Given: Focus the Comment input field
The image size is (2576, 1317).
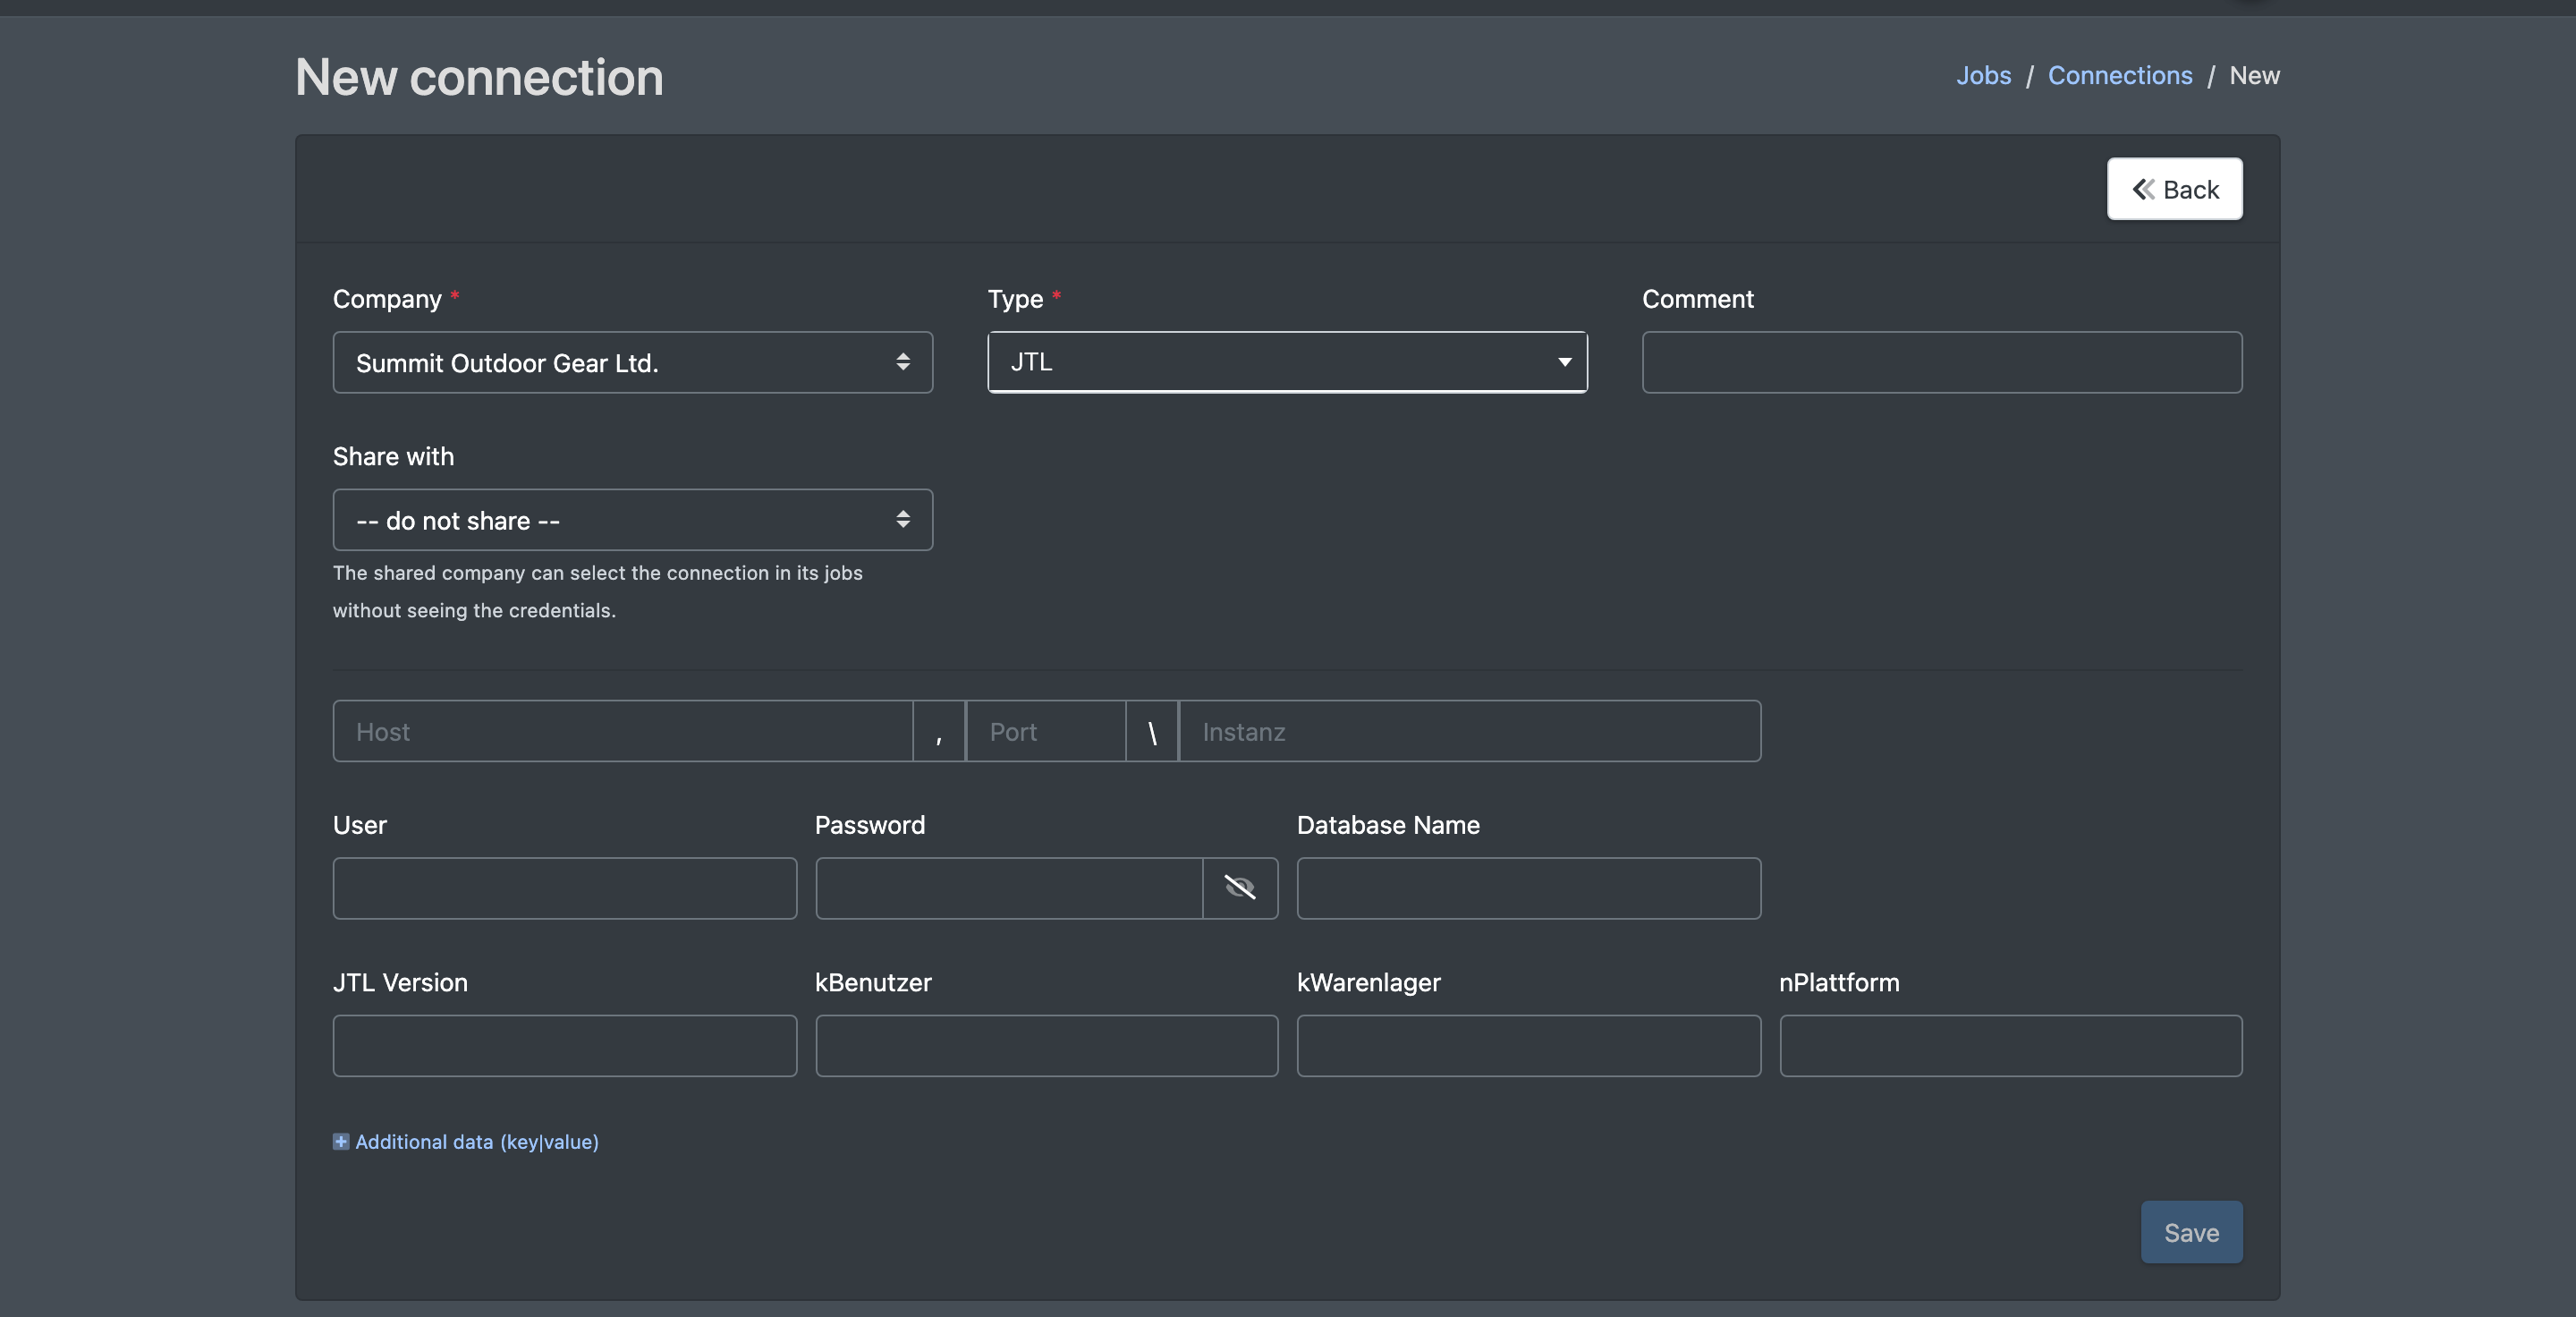Looking at the screenshot, I should point(1942,362).
